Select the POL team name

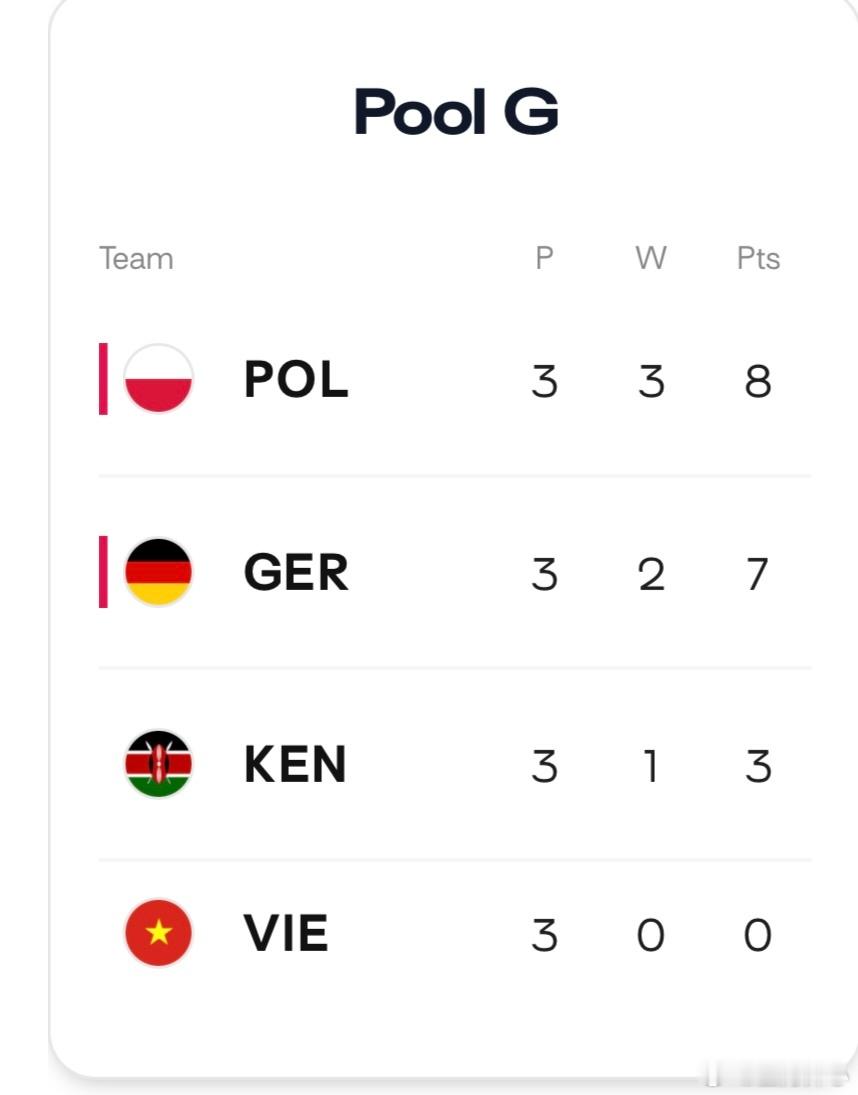click(x=296, y=379)
